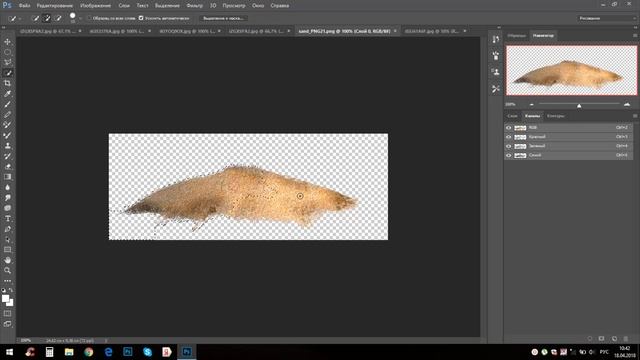Load channel as selection icon
This screenshot has height=360, width=640.
[590, 339]
